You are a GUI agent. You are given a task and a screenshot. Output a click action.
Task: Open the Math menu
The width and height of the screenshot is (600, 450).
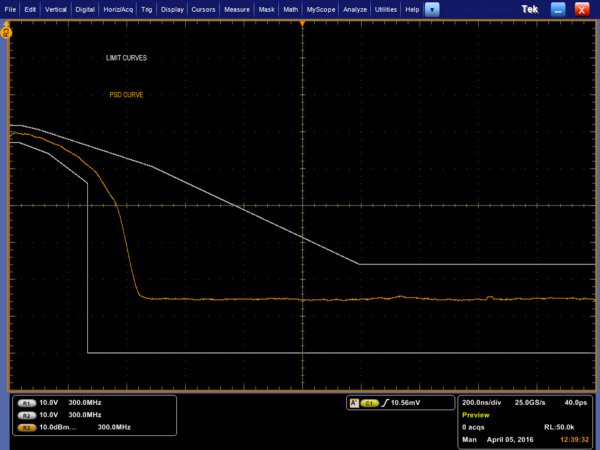click(x=291, y=10)
